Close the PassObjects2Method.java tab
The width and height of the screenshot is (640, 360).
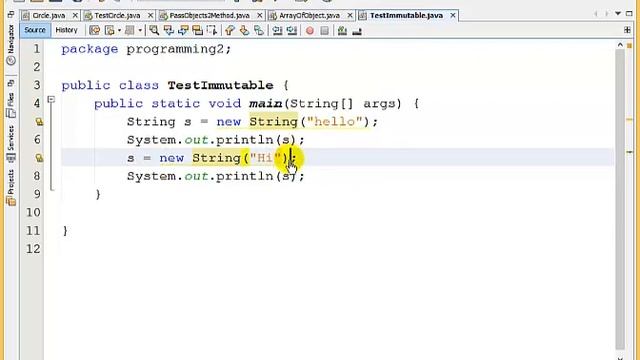click(260, 16)
